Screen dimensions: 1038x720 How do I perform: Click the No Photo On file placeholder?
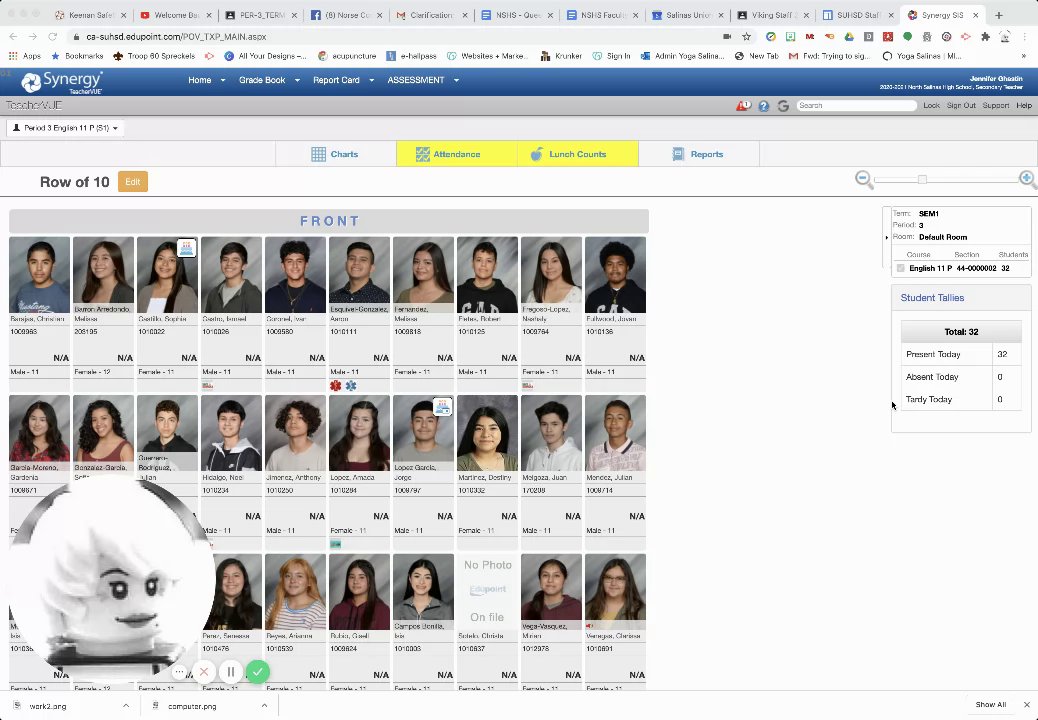[487, 592]
